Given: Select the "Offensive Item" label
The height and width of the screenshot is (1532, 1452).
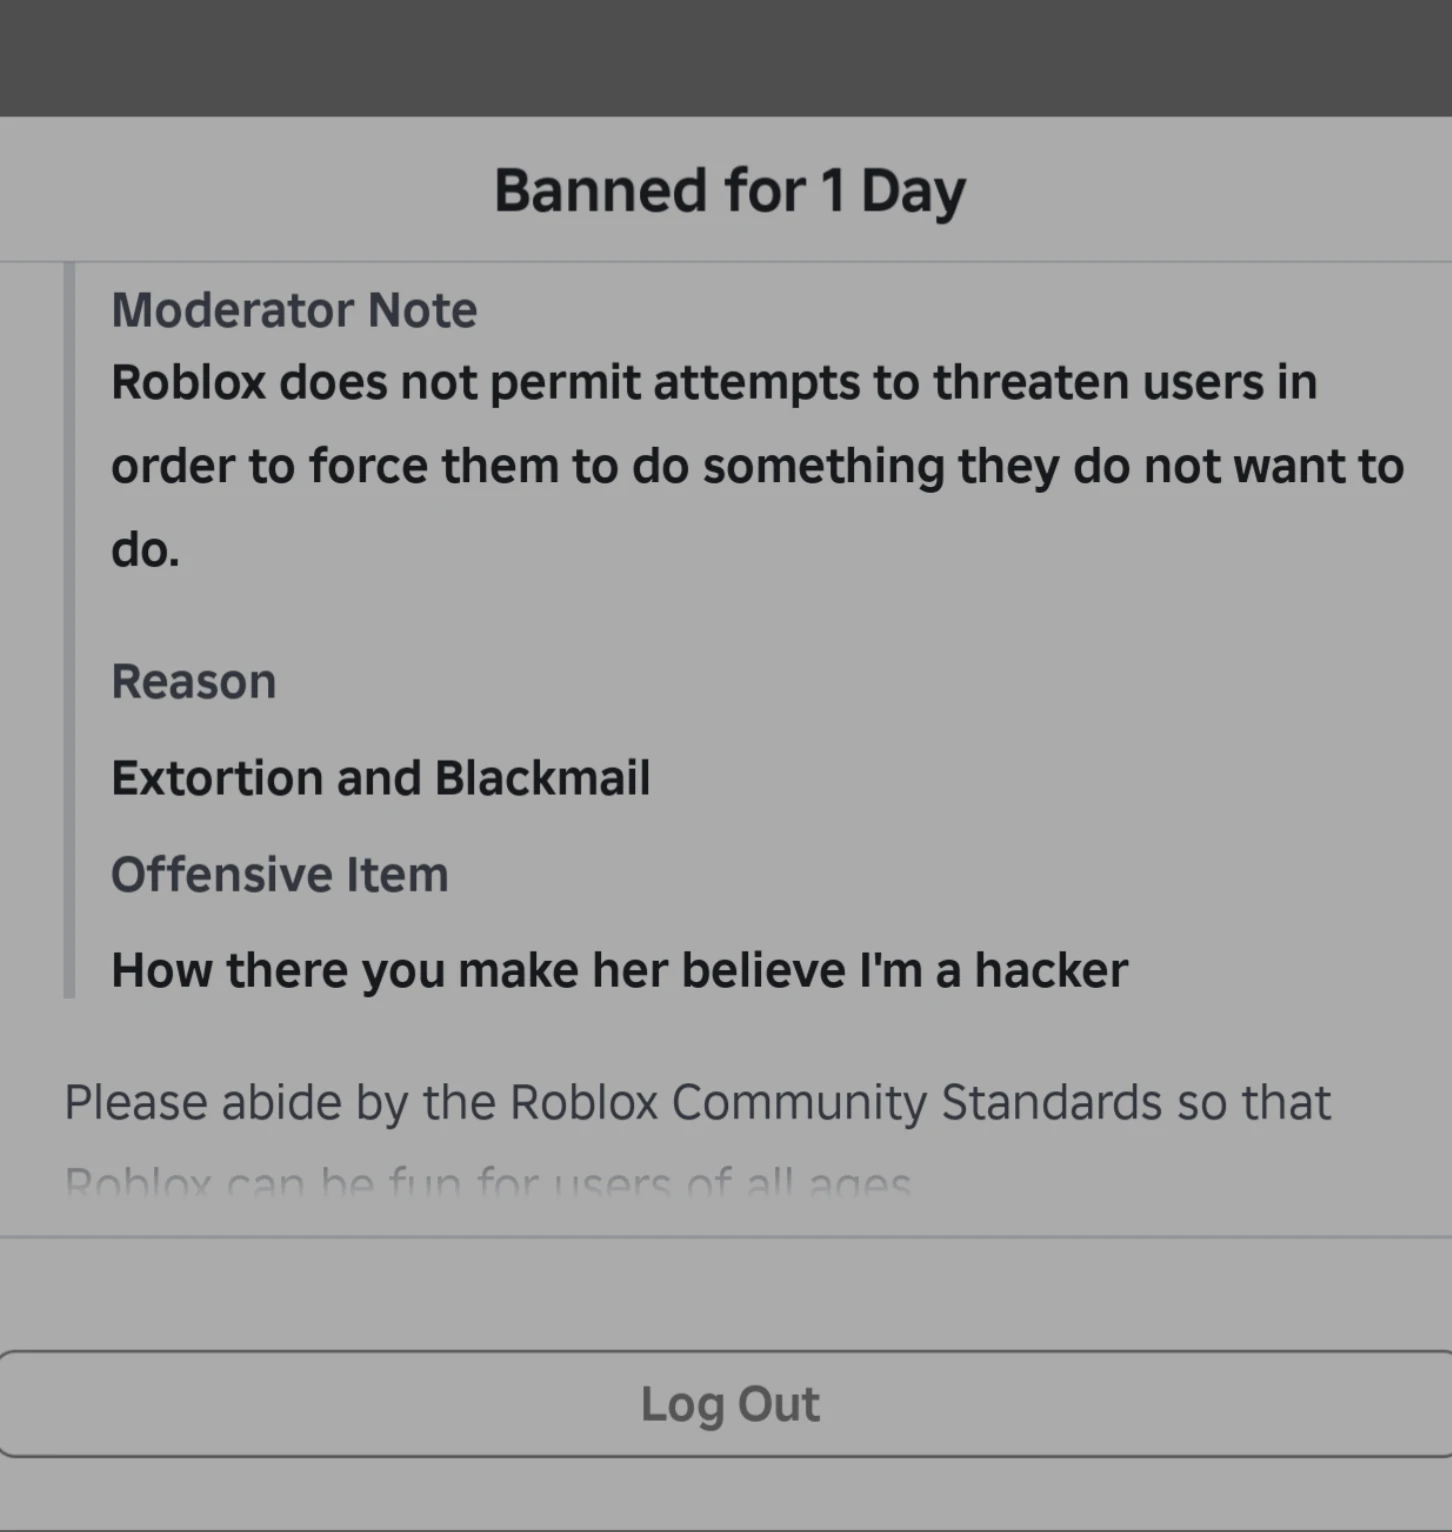Looking at the screenshot, I should (280, 874).
